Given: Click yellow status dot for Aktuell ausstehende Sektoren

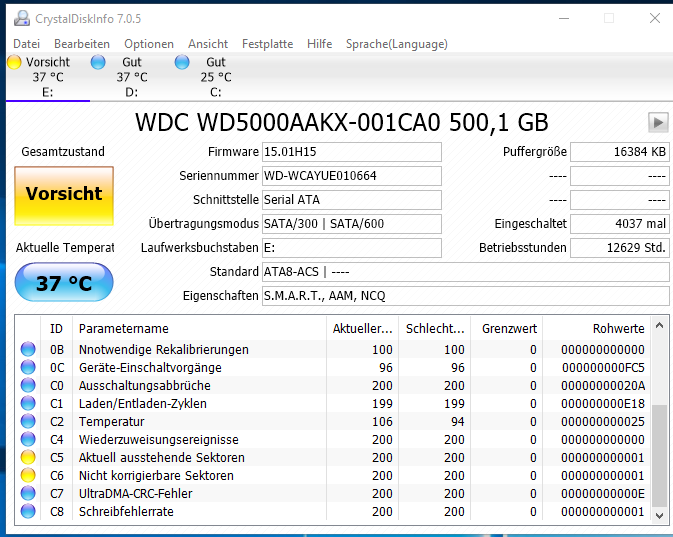Looking at the screenshot, I should point(28,458).
